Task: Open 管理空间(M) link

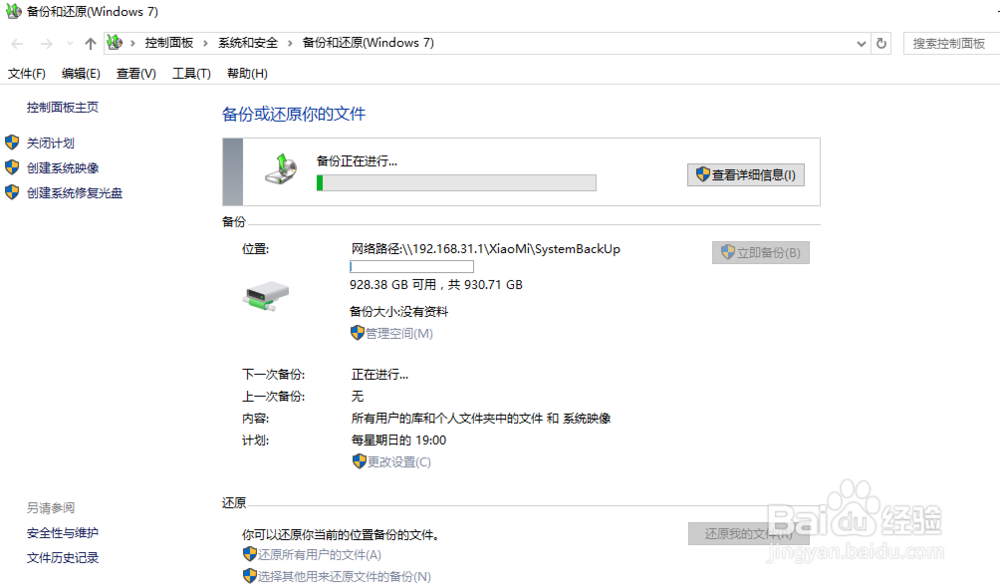Action: [399, 333]
